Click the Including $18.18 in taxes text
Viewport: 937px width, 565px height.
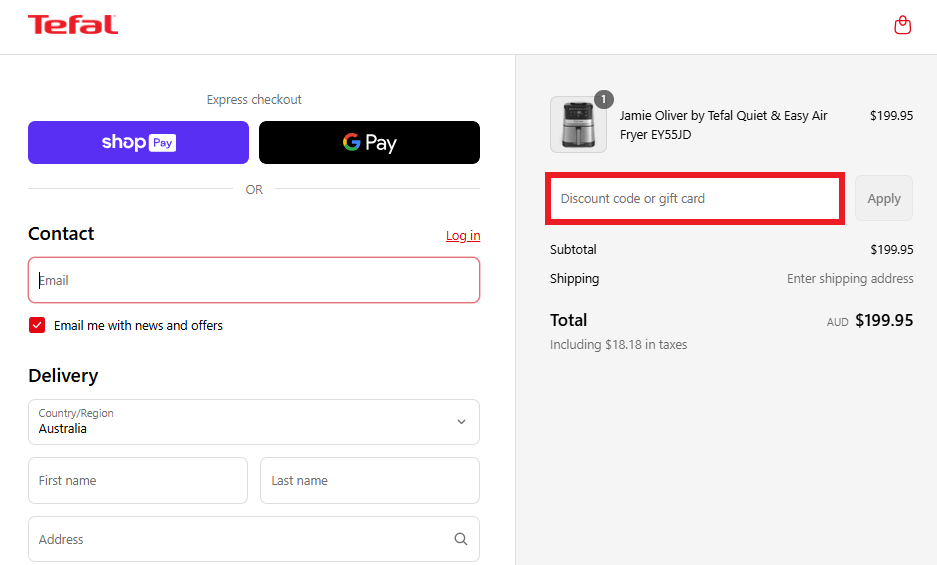point(618,344)
